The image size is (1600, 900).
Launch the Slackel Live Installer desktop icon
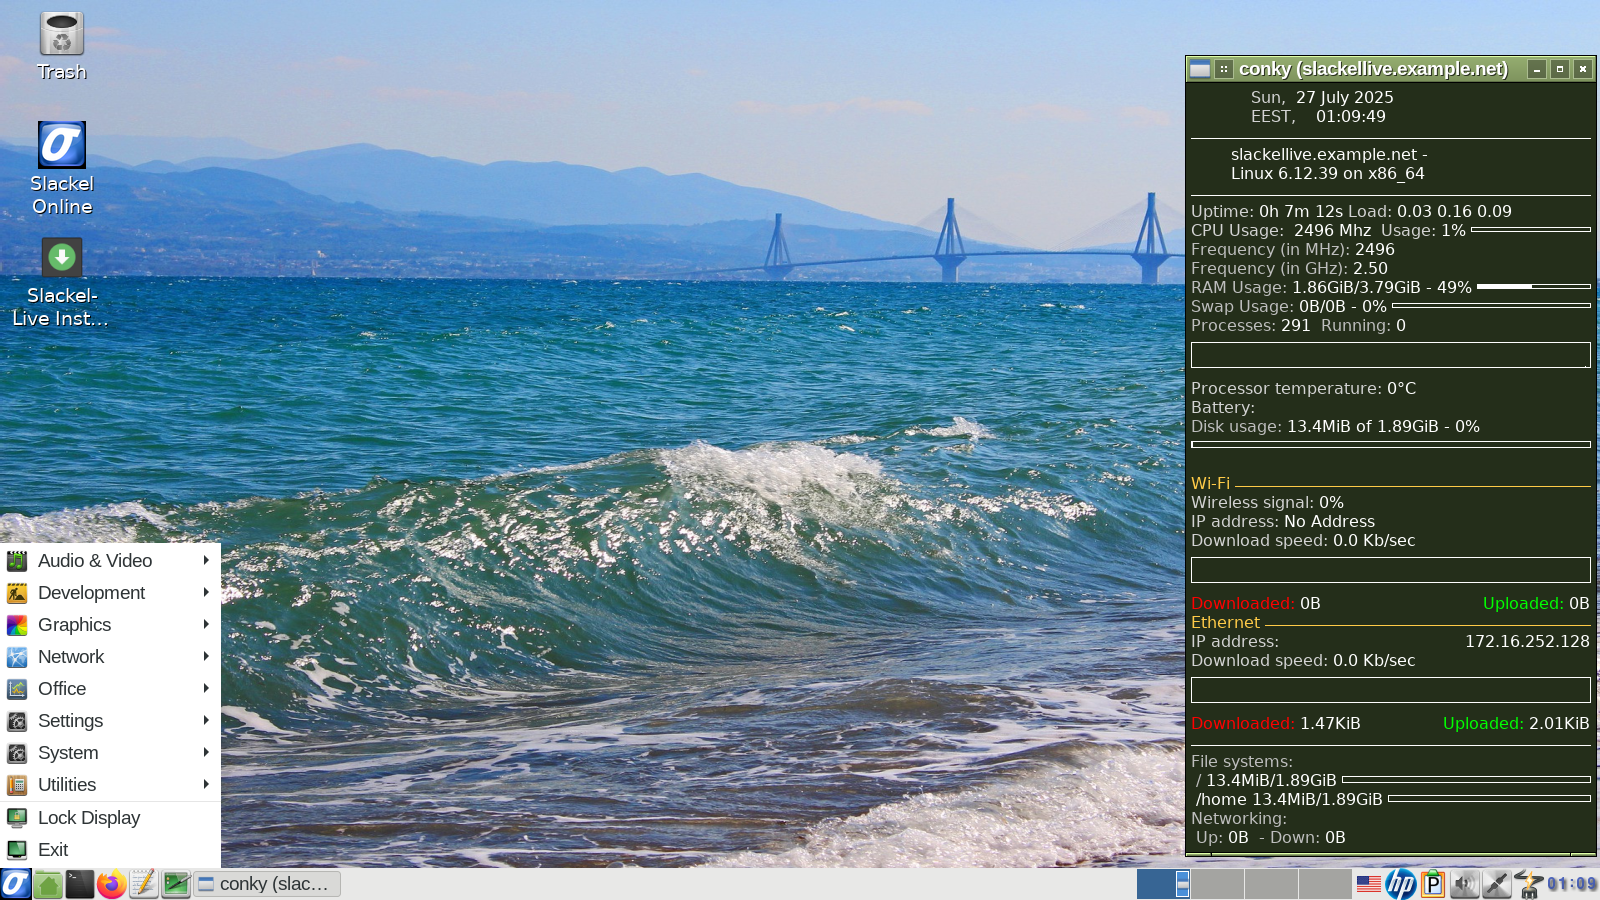click(x=62, y=258)
